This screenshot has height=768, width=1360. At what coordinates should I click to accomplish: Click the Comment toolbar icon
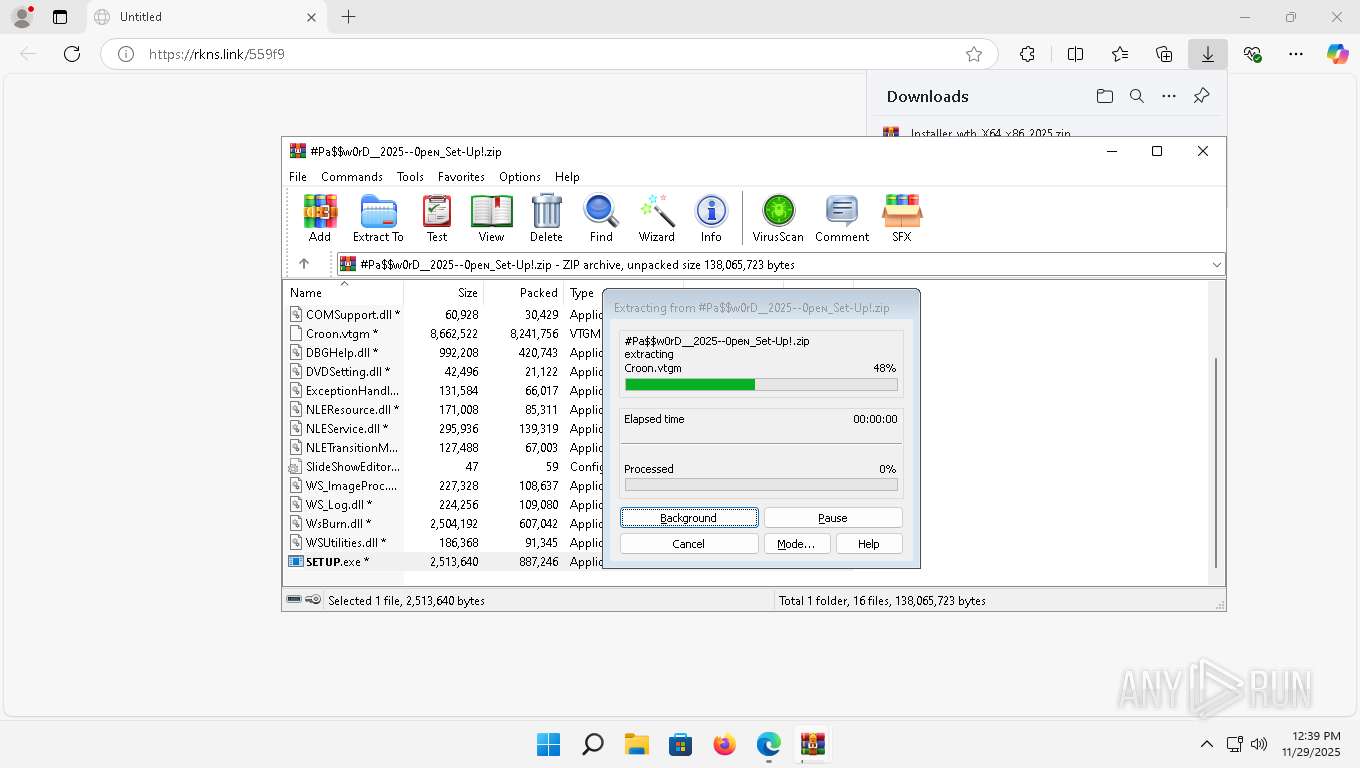(x=842, y=218)
